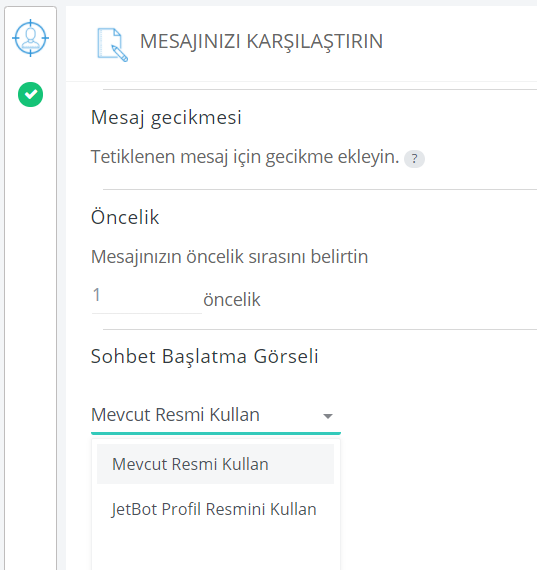Screen dimensions: 537x570
Task: Click the green completed checkmark icon
Action: click(31, 95)
